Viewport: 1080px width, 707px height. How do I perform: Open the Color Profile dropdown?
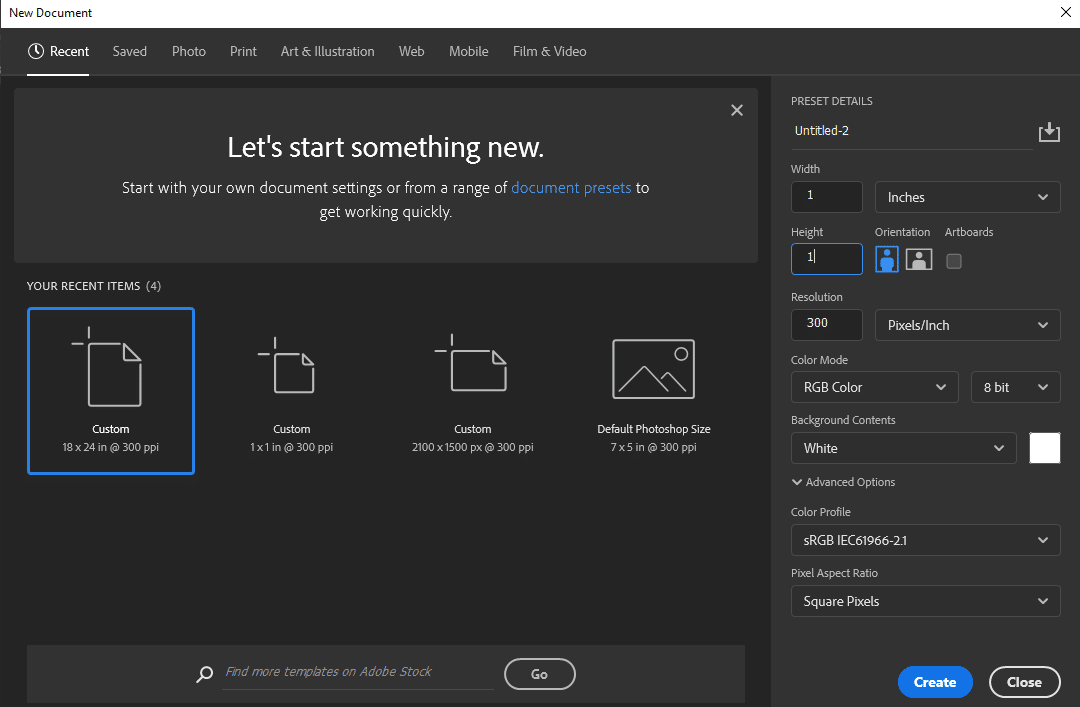pos(925,540)
